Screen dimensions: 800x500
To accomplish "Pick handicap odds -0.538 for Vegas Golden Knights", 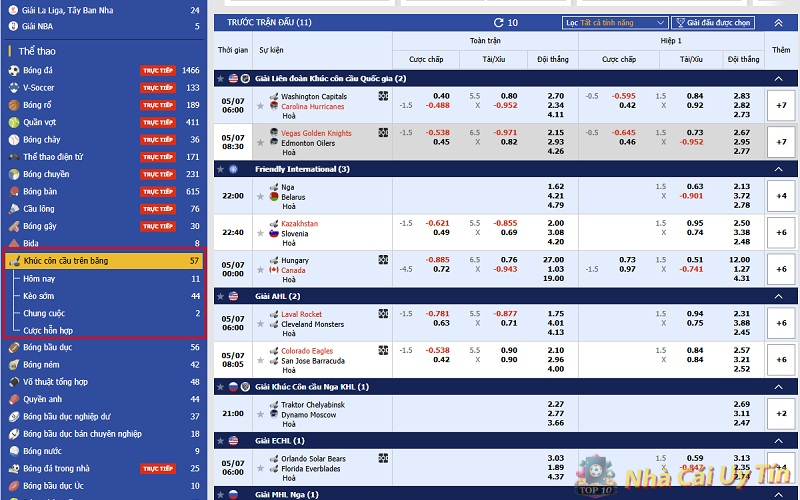I will click(x=438, y=133).
